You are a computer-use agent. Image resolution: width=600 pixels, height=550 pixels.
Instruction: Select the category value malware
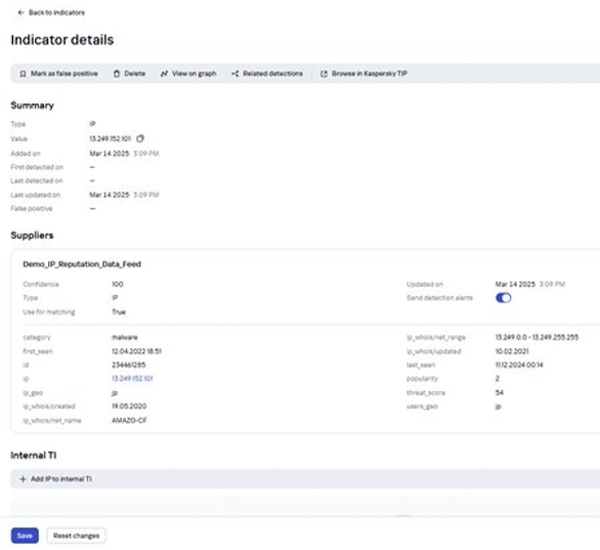click(x=125, y=337)
